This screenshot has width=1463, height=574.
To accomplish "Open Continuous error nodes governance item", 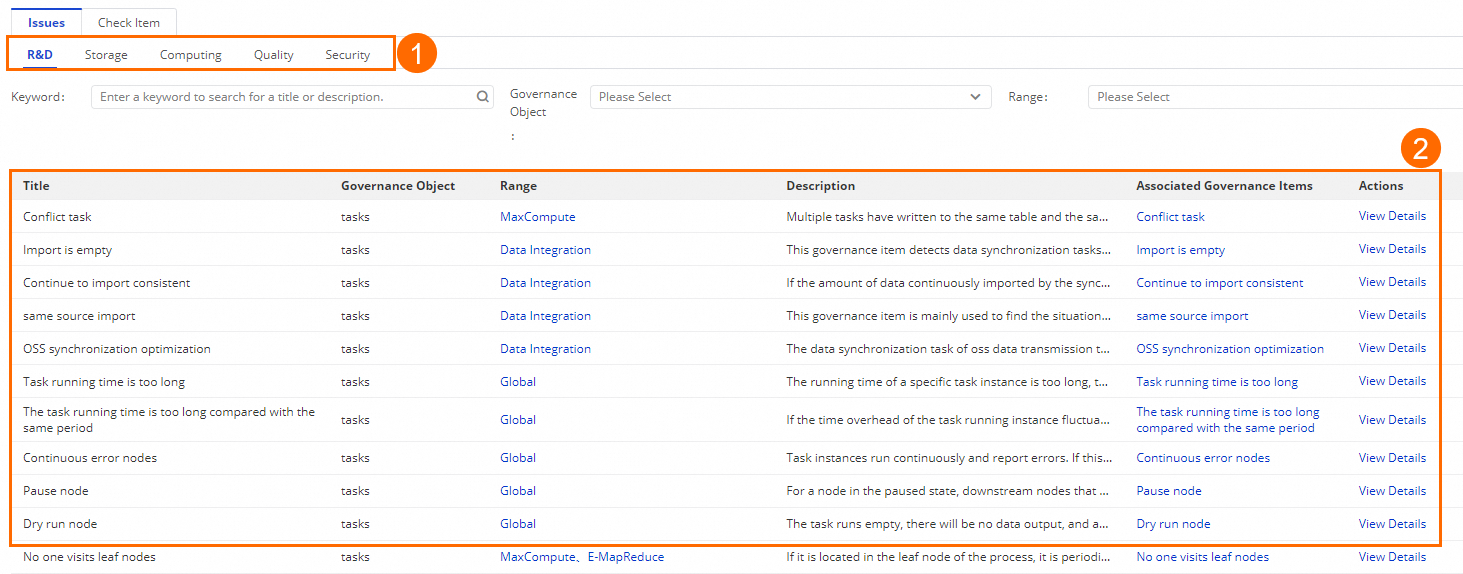I will click(x=1203, y=458).
